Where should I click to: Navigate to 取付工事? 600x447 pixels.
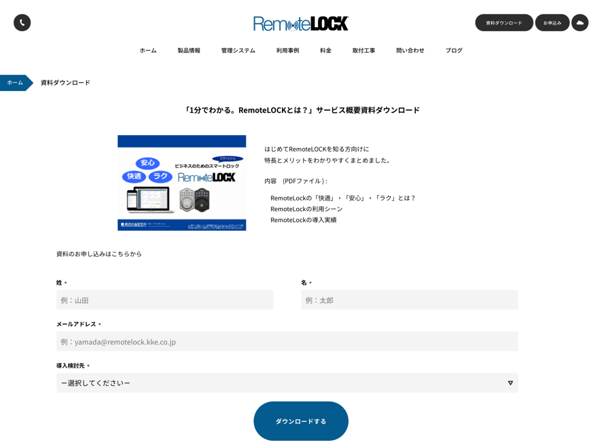click(x=363, y=50)
